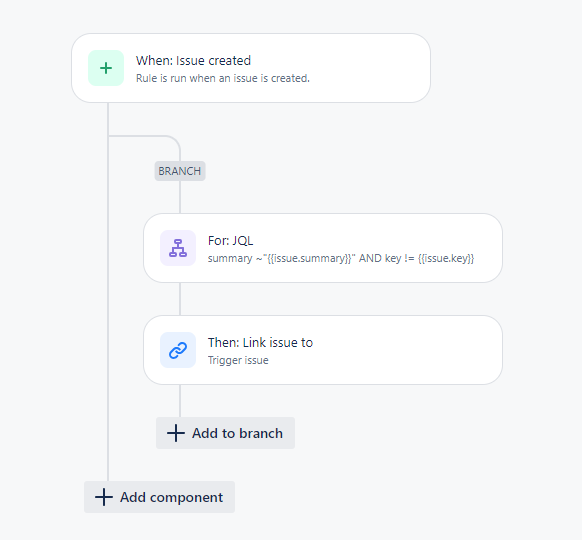This screenshot has width=582, height=540.
Task: Open the When: Issue created title
Action: pyautogui.click(x=193, y=60)
